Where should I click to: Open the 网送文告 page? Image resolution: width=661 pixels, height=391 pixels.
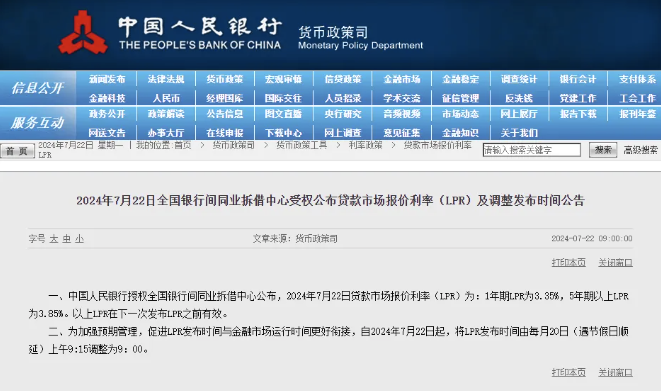tap(107, 133)
